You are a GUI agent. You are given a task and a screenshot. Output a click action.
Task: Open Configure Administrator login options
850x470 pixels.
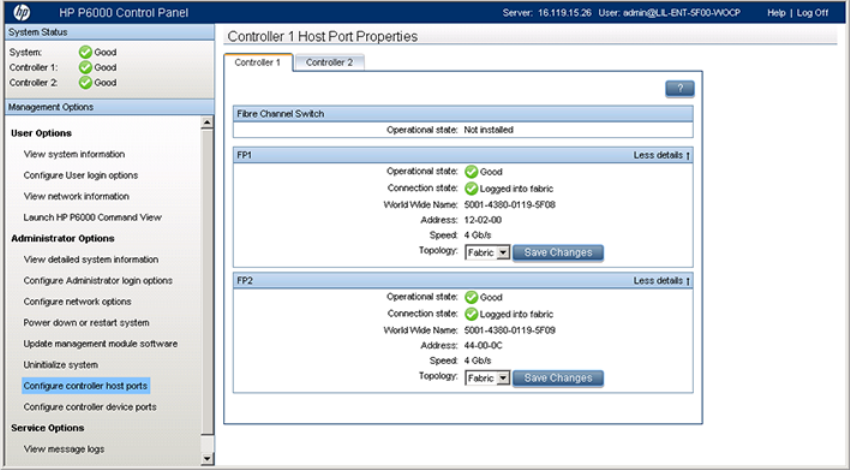tap(98, 281)
